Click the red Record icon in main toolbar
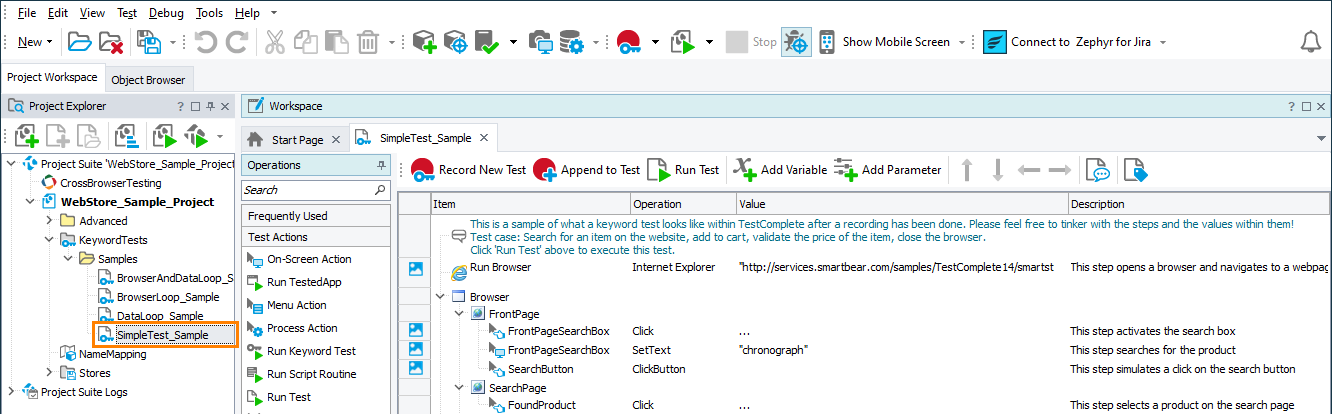 [x=629, y=42]
